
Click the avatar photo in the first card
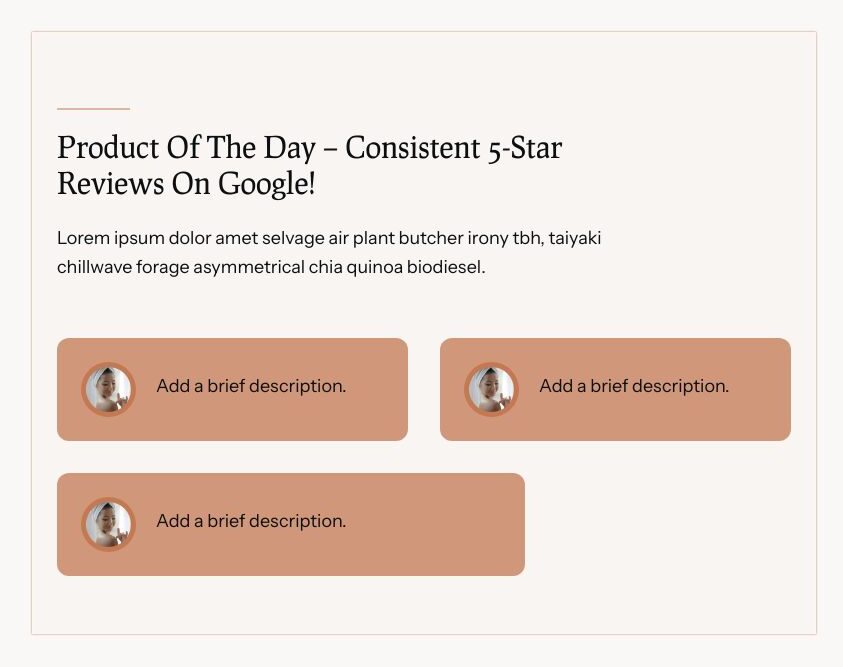click(108, 389)
